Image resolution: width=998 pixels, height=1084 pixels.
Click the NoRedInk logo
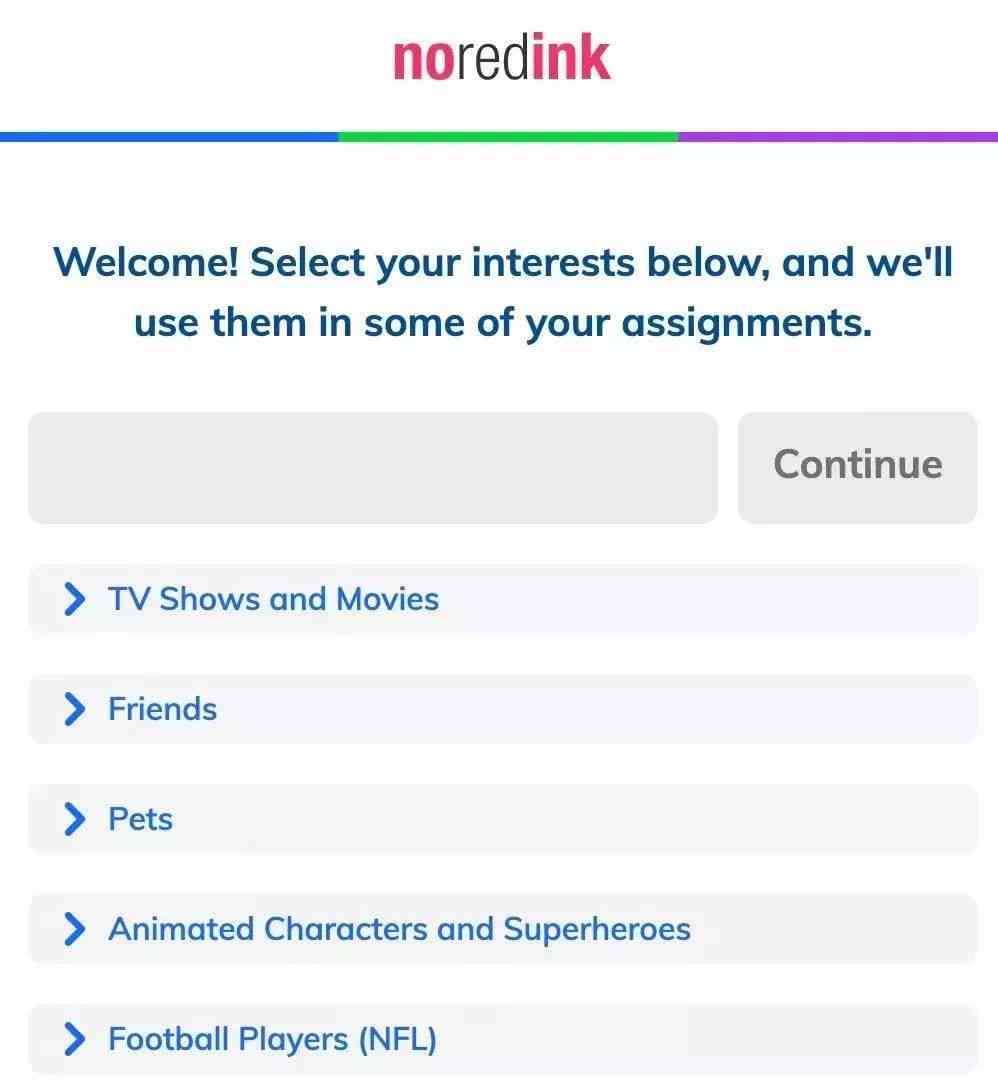pyautogui.click(x=502, y=58)
